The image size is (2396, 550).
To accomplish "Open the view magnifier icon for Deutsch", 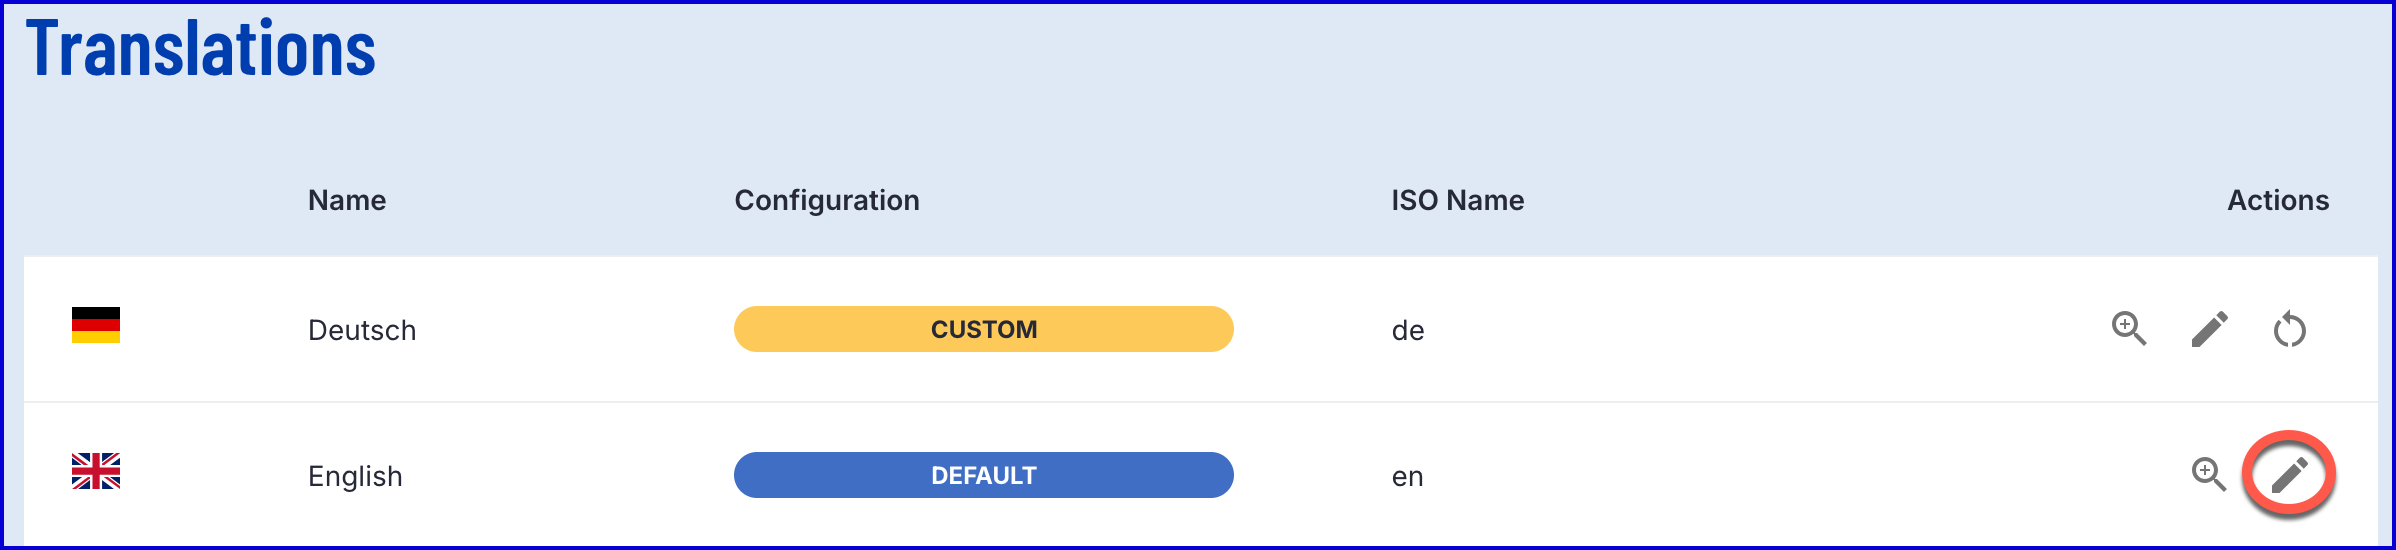I will pyautogui.click(x=2129, y=329).
